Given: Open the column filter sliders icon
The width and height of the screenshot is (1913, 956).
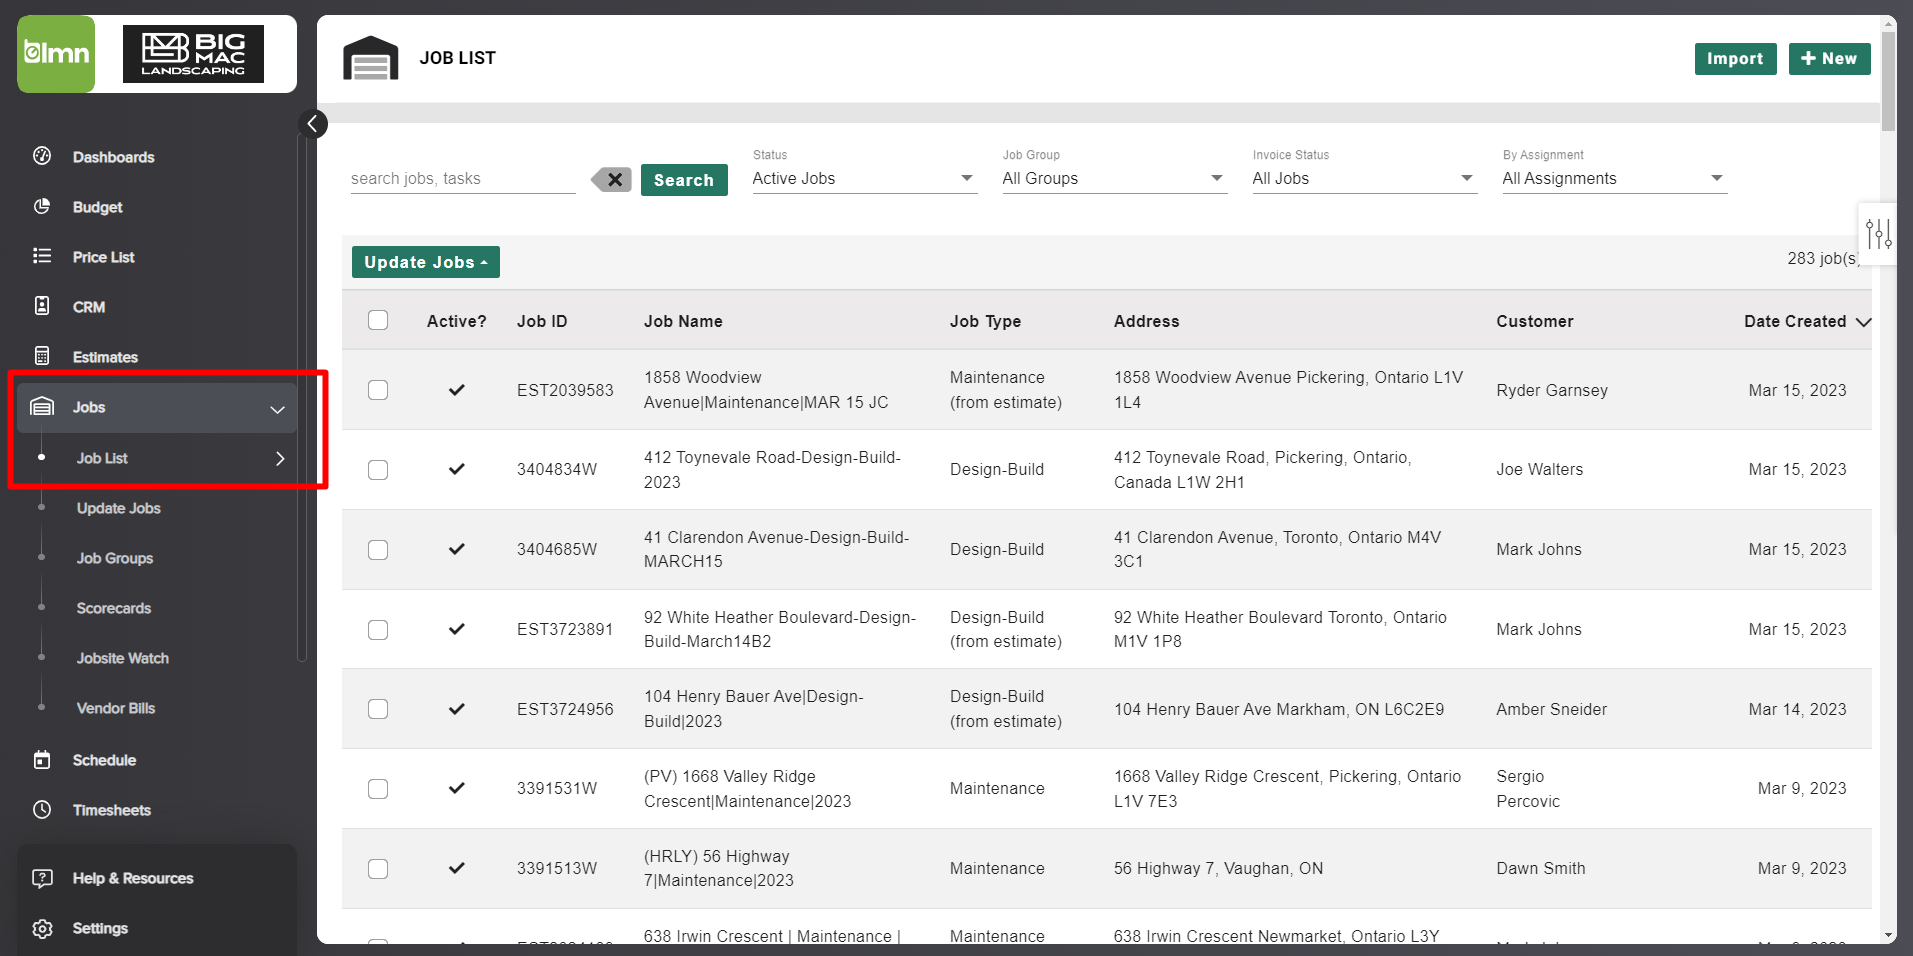Looking at the screenshot, I should (1878, 234).
